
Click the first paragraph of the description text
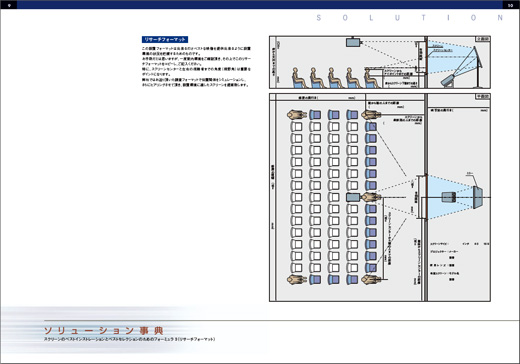pos(196,51)
